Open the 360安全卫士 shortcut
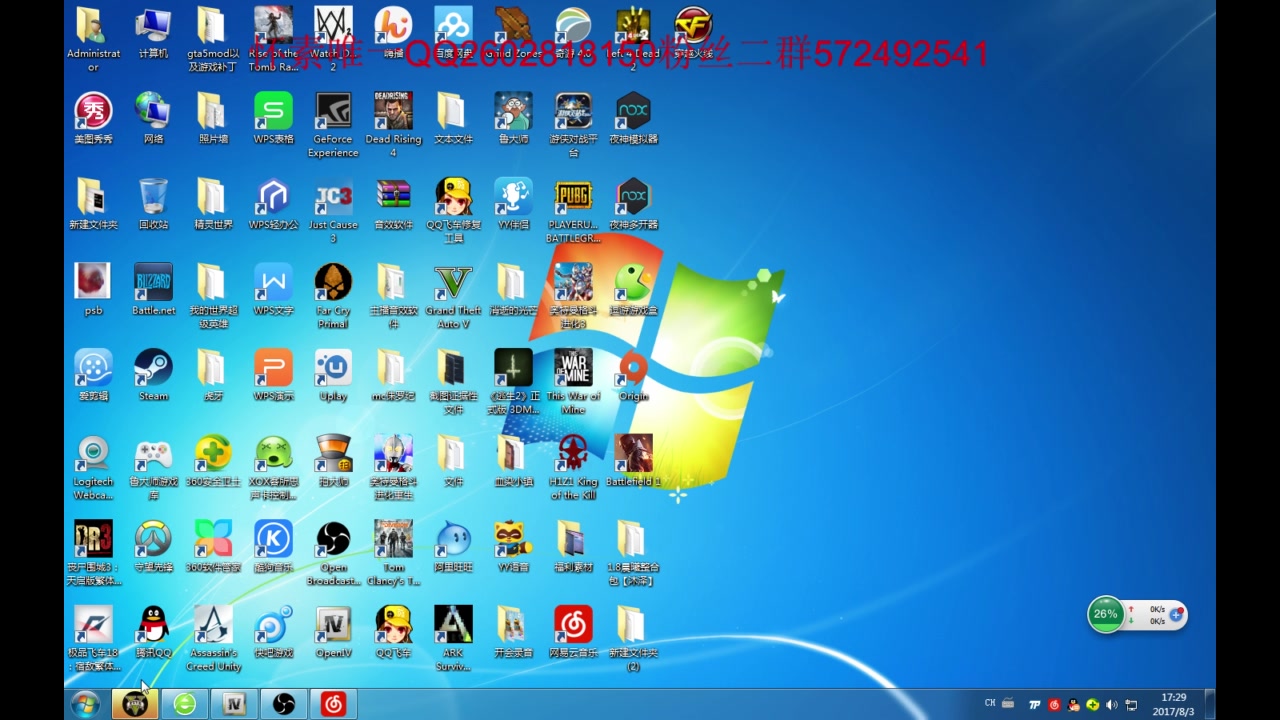Screen dimensions: 1280x720 (x=213, y=461)
